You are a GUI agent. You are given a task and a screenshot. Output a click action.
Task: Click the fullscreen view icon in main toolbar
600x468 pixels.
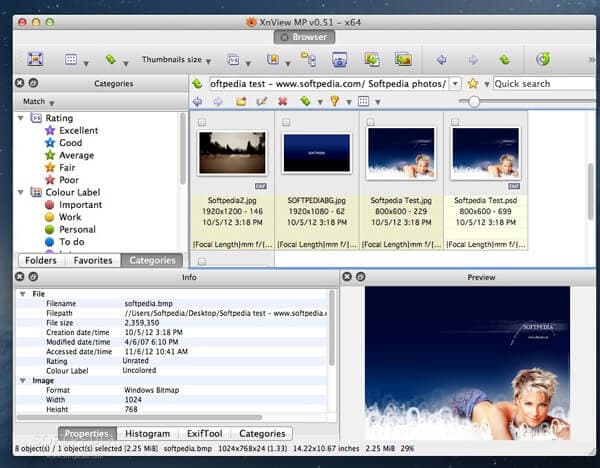point(35,60)
